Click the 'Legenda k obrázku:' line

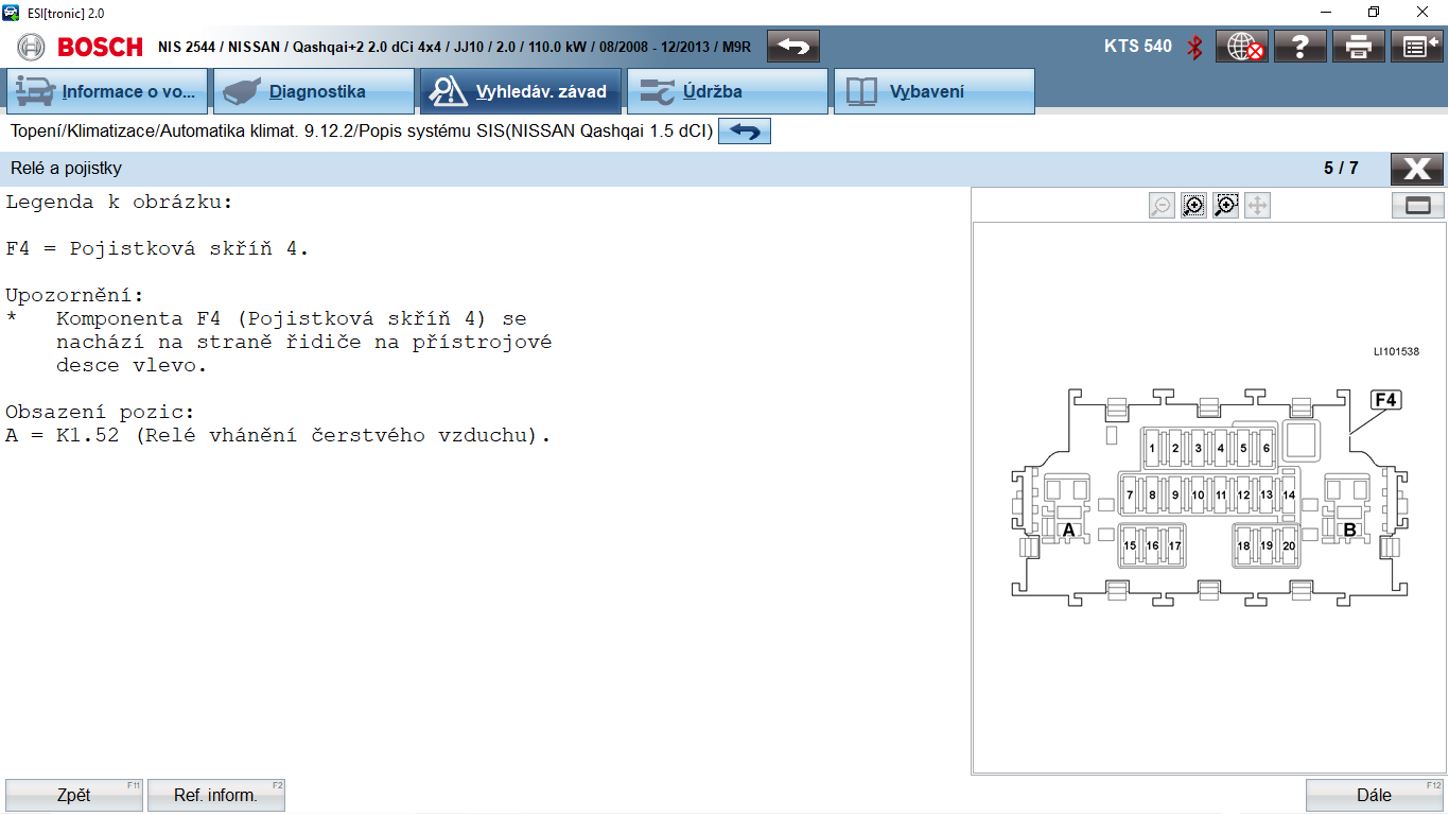pos(119,202)
